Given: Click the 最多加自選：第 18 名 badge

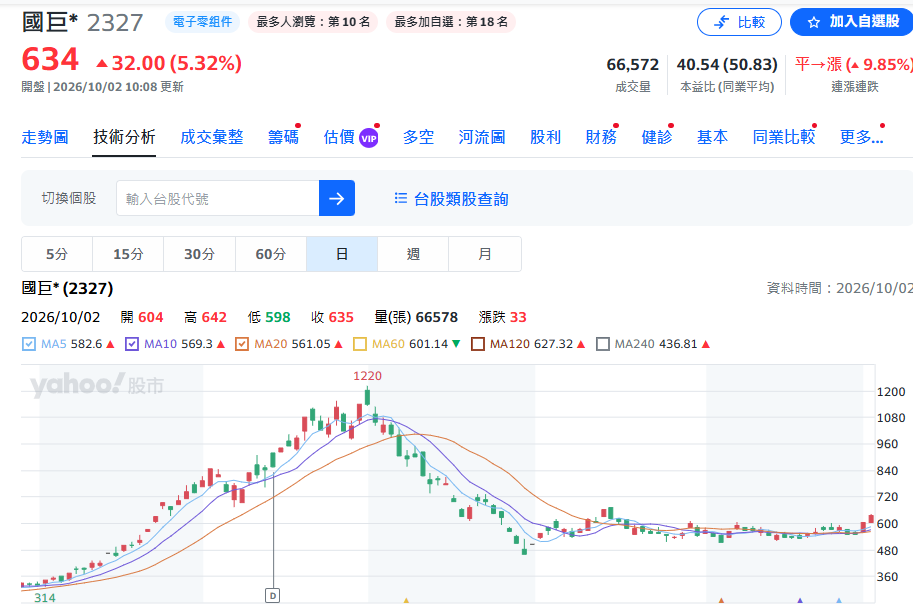Looking at the screenshot, I should (451, 22).
